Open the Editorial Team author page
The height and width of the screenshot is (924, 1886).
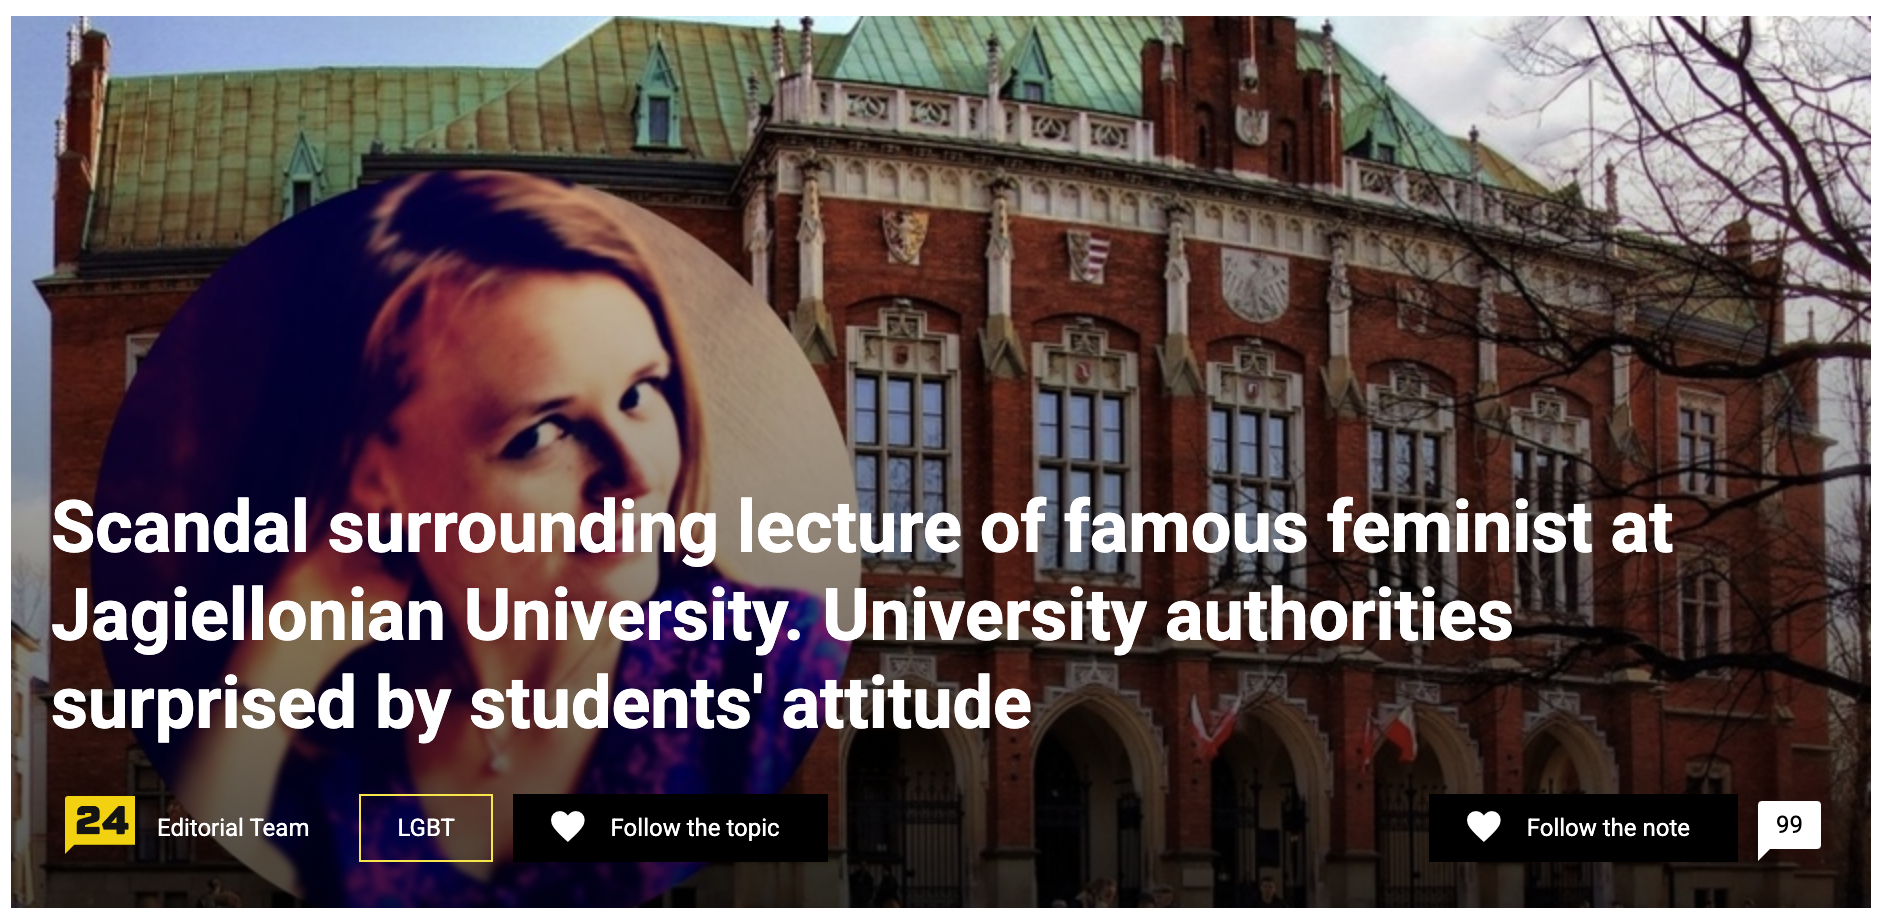[x=232, y=828]
